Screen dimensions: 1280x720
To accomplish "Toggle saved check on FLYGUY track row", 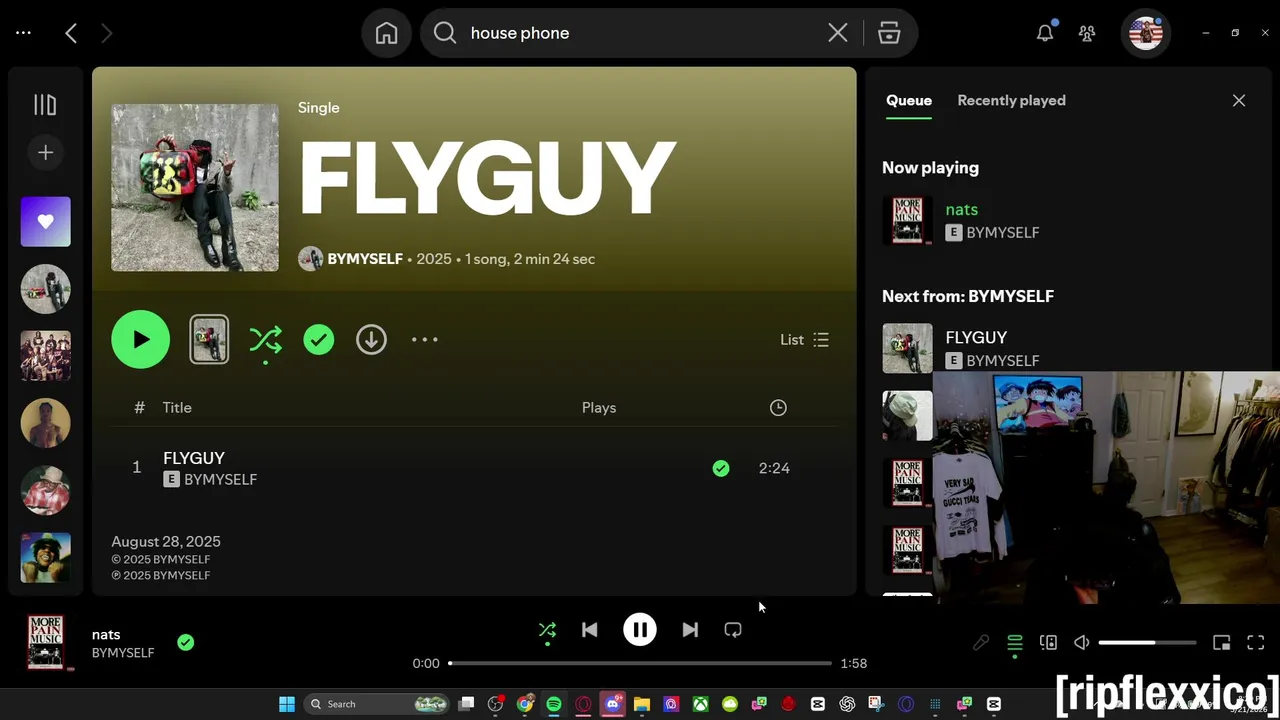I will (721, 468).
